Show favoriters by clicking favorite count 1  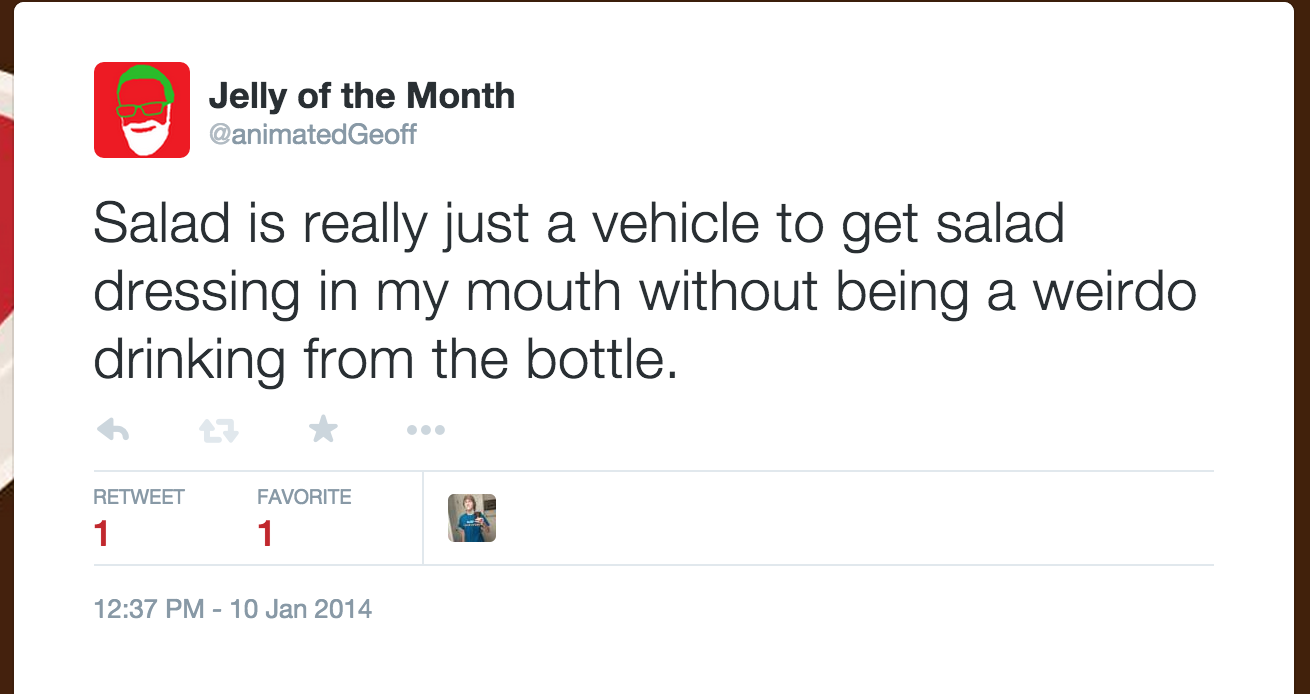click(265, 535)
